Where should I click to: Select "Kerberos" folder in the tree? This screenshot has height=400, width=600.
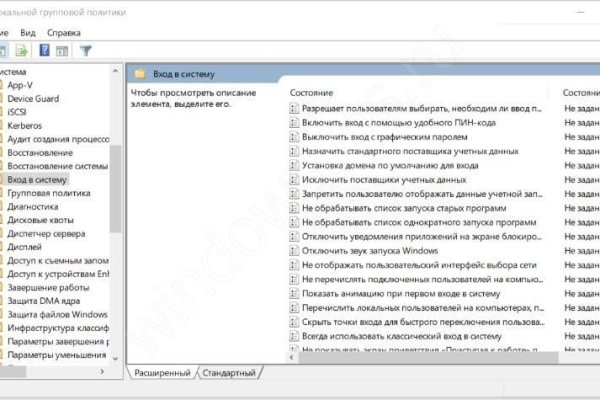(26, 126)
